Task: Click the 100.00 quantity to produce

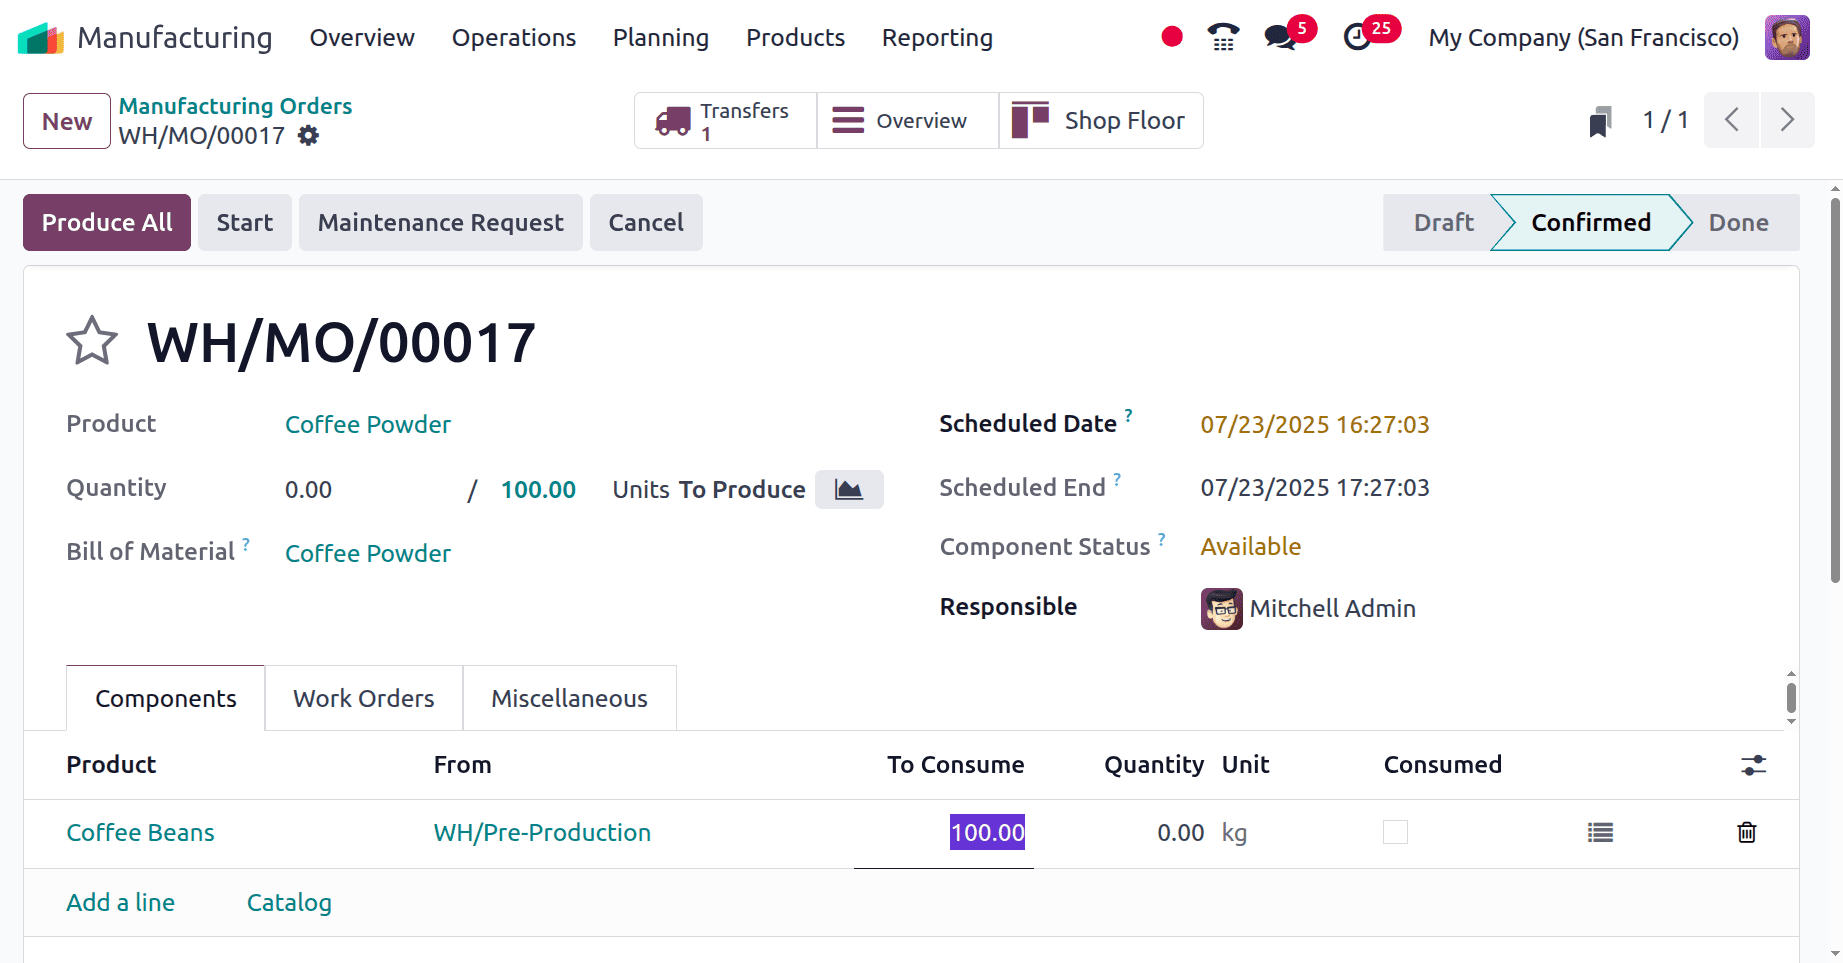Action: 538,490
